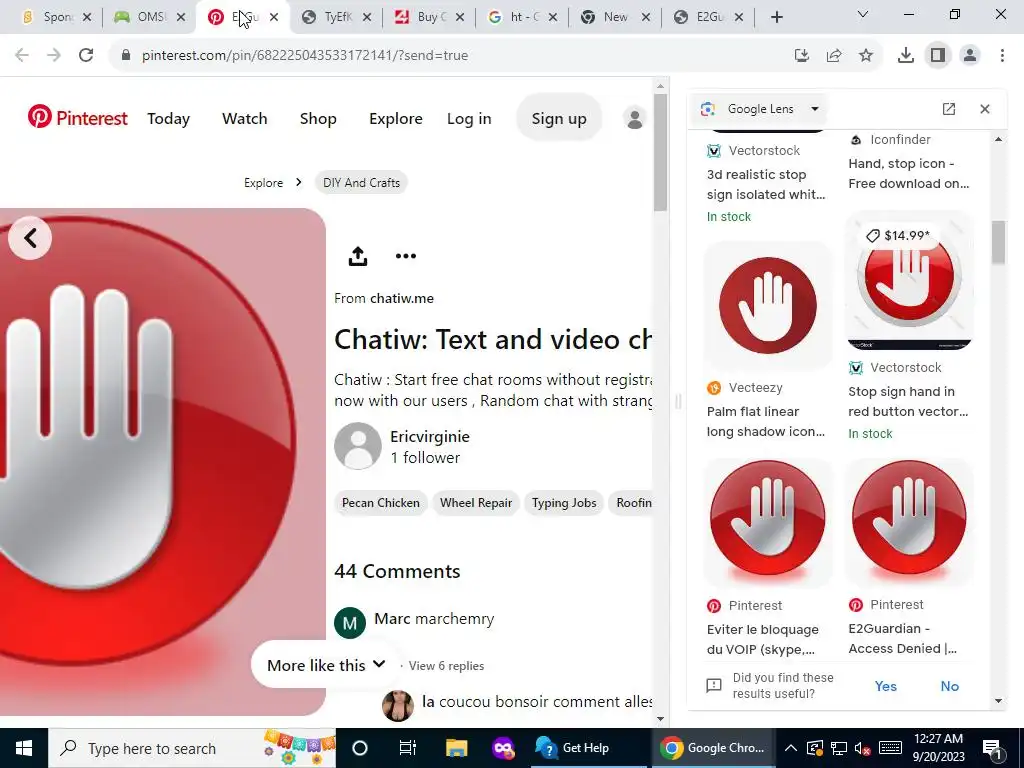The image size is (1024, 768).
Task: Open the three-dots more options menu
Action: (406, 256)
